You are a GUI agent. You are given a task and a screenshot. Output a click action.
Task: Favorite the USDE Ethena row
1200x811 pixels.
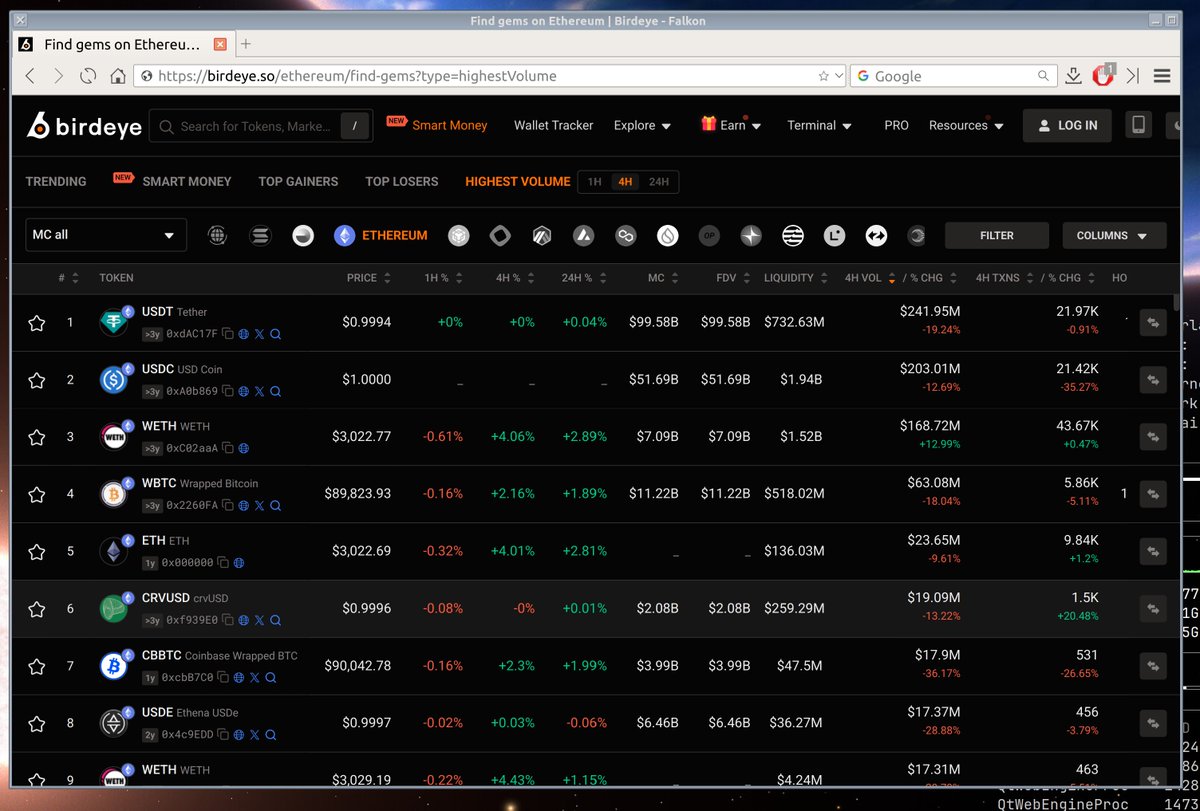pos(37,724)
